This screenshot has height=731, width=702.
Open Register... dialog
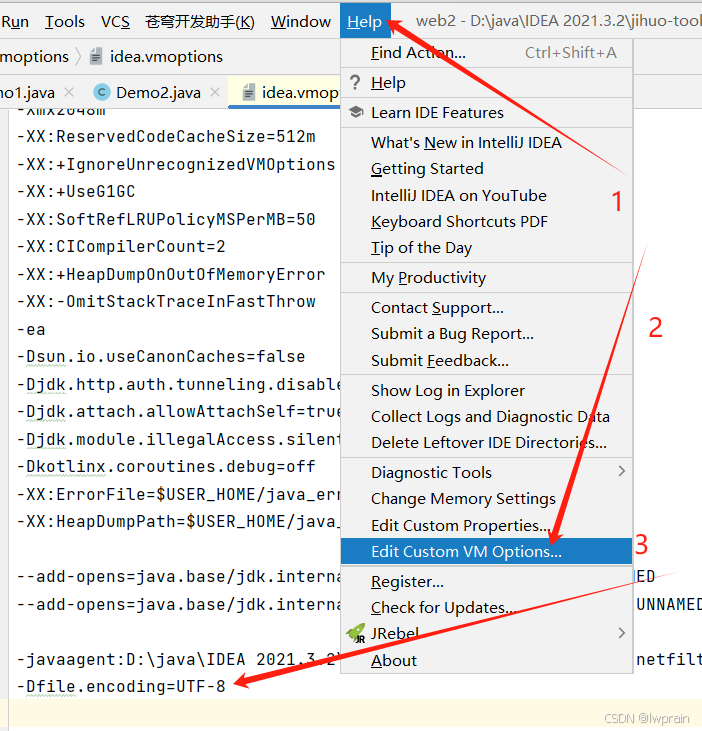[486, 582]
